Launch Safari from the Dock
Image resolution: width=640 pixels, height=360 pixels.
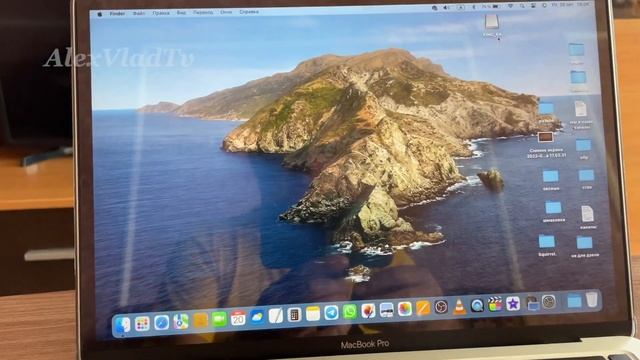click(162, 323)
